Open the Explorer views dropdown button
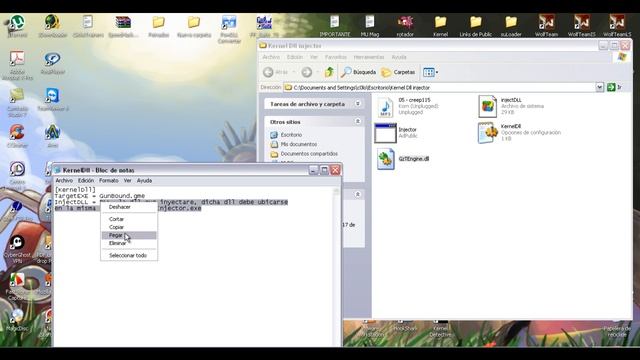Viewport: 640px width, 360px height. 431,72
